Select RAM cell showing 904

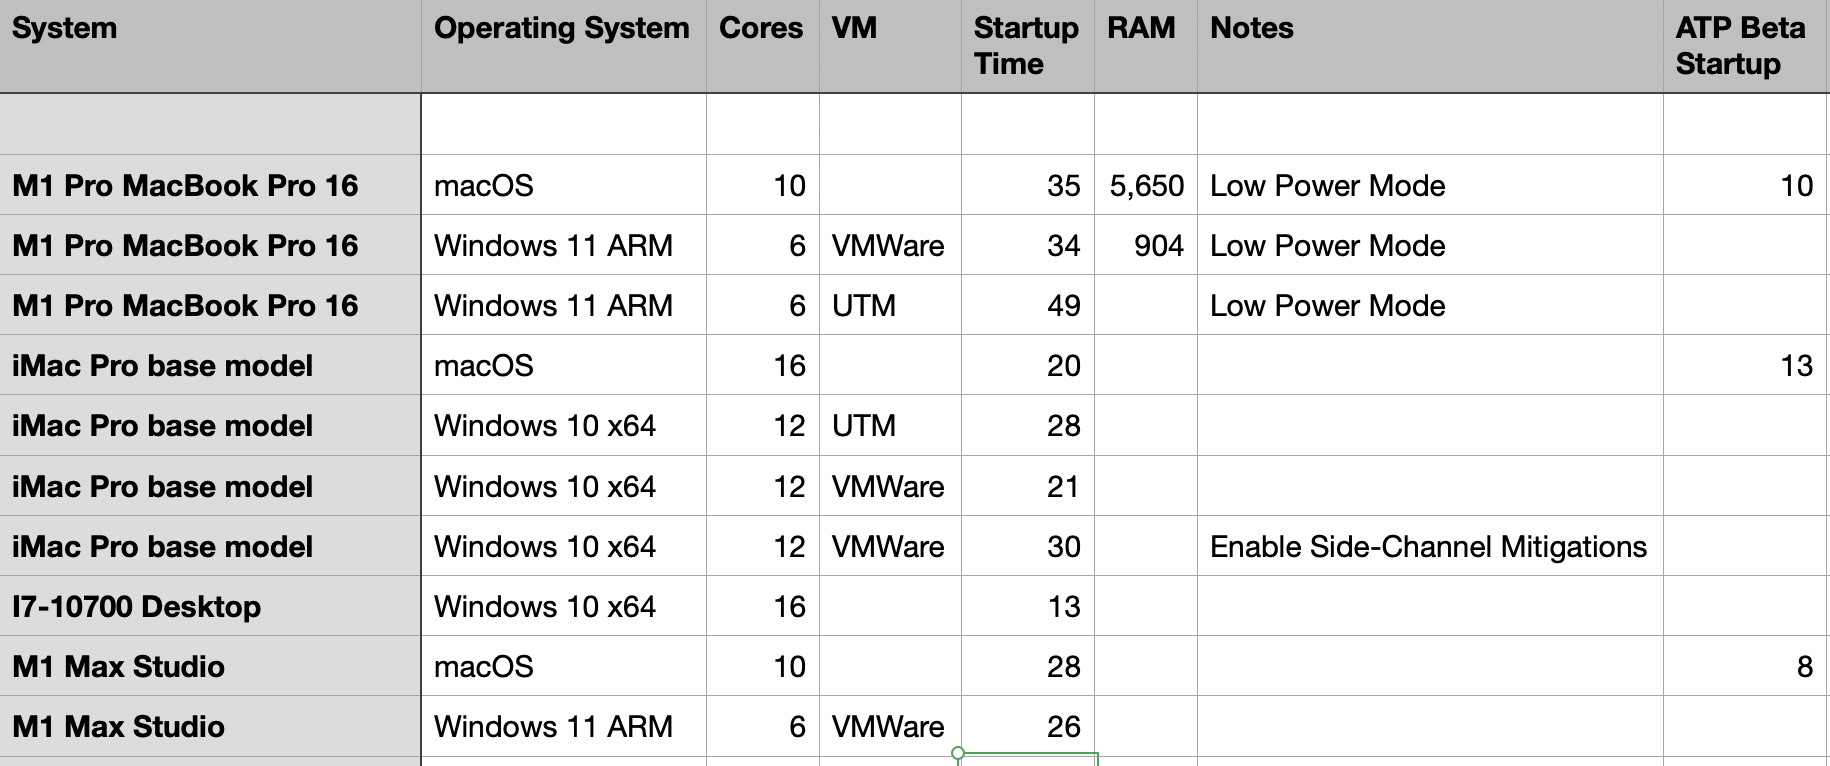[1146, 245]
